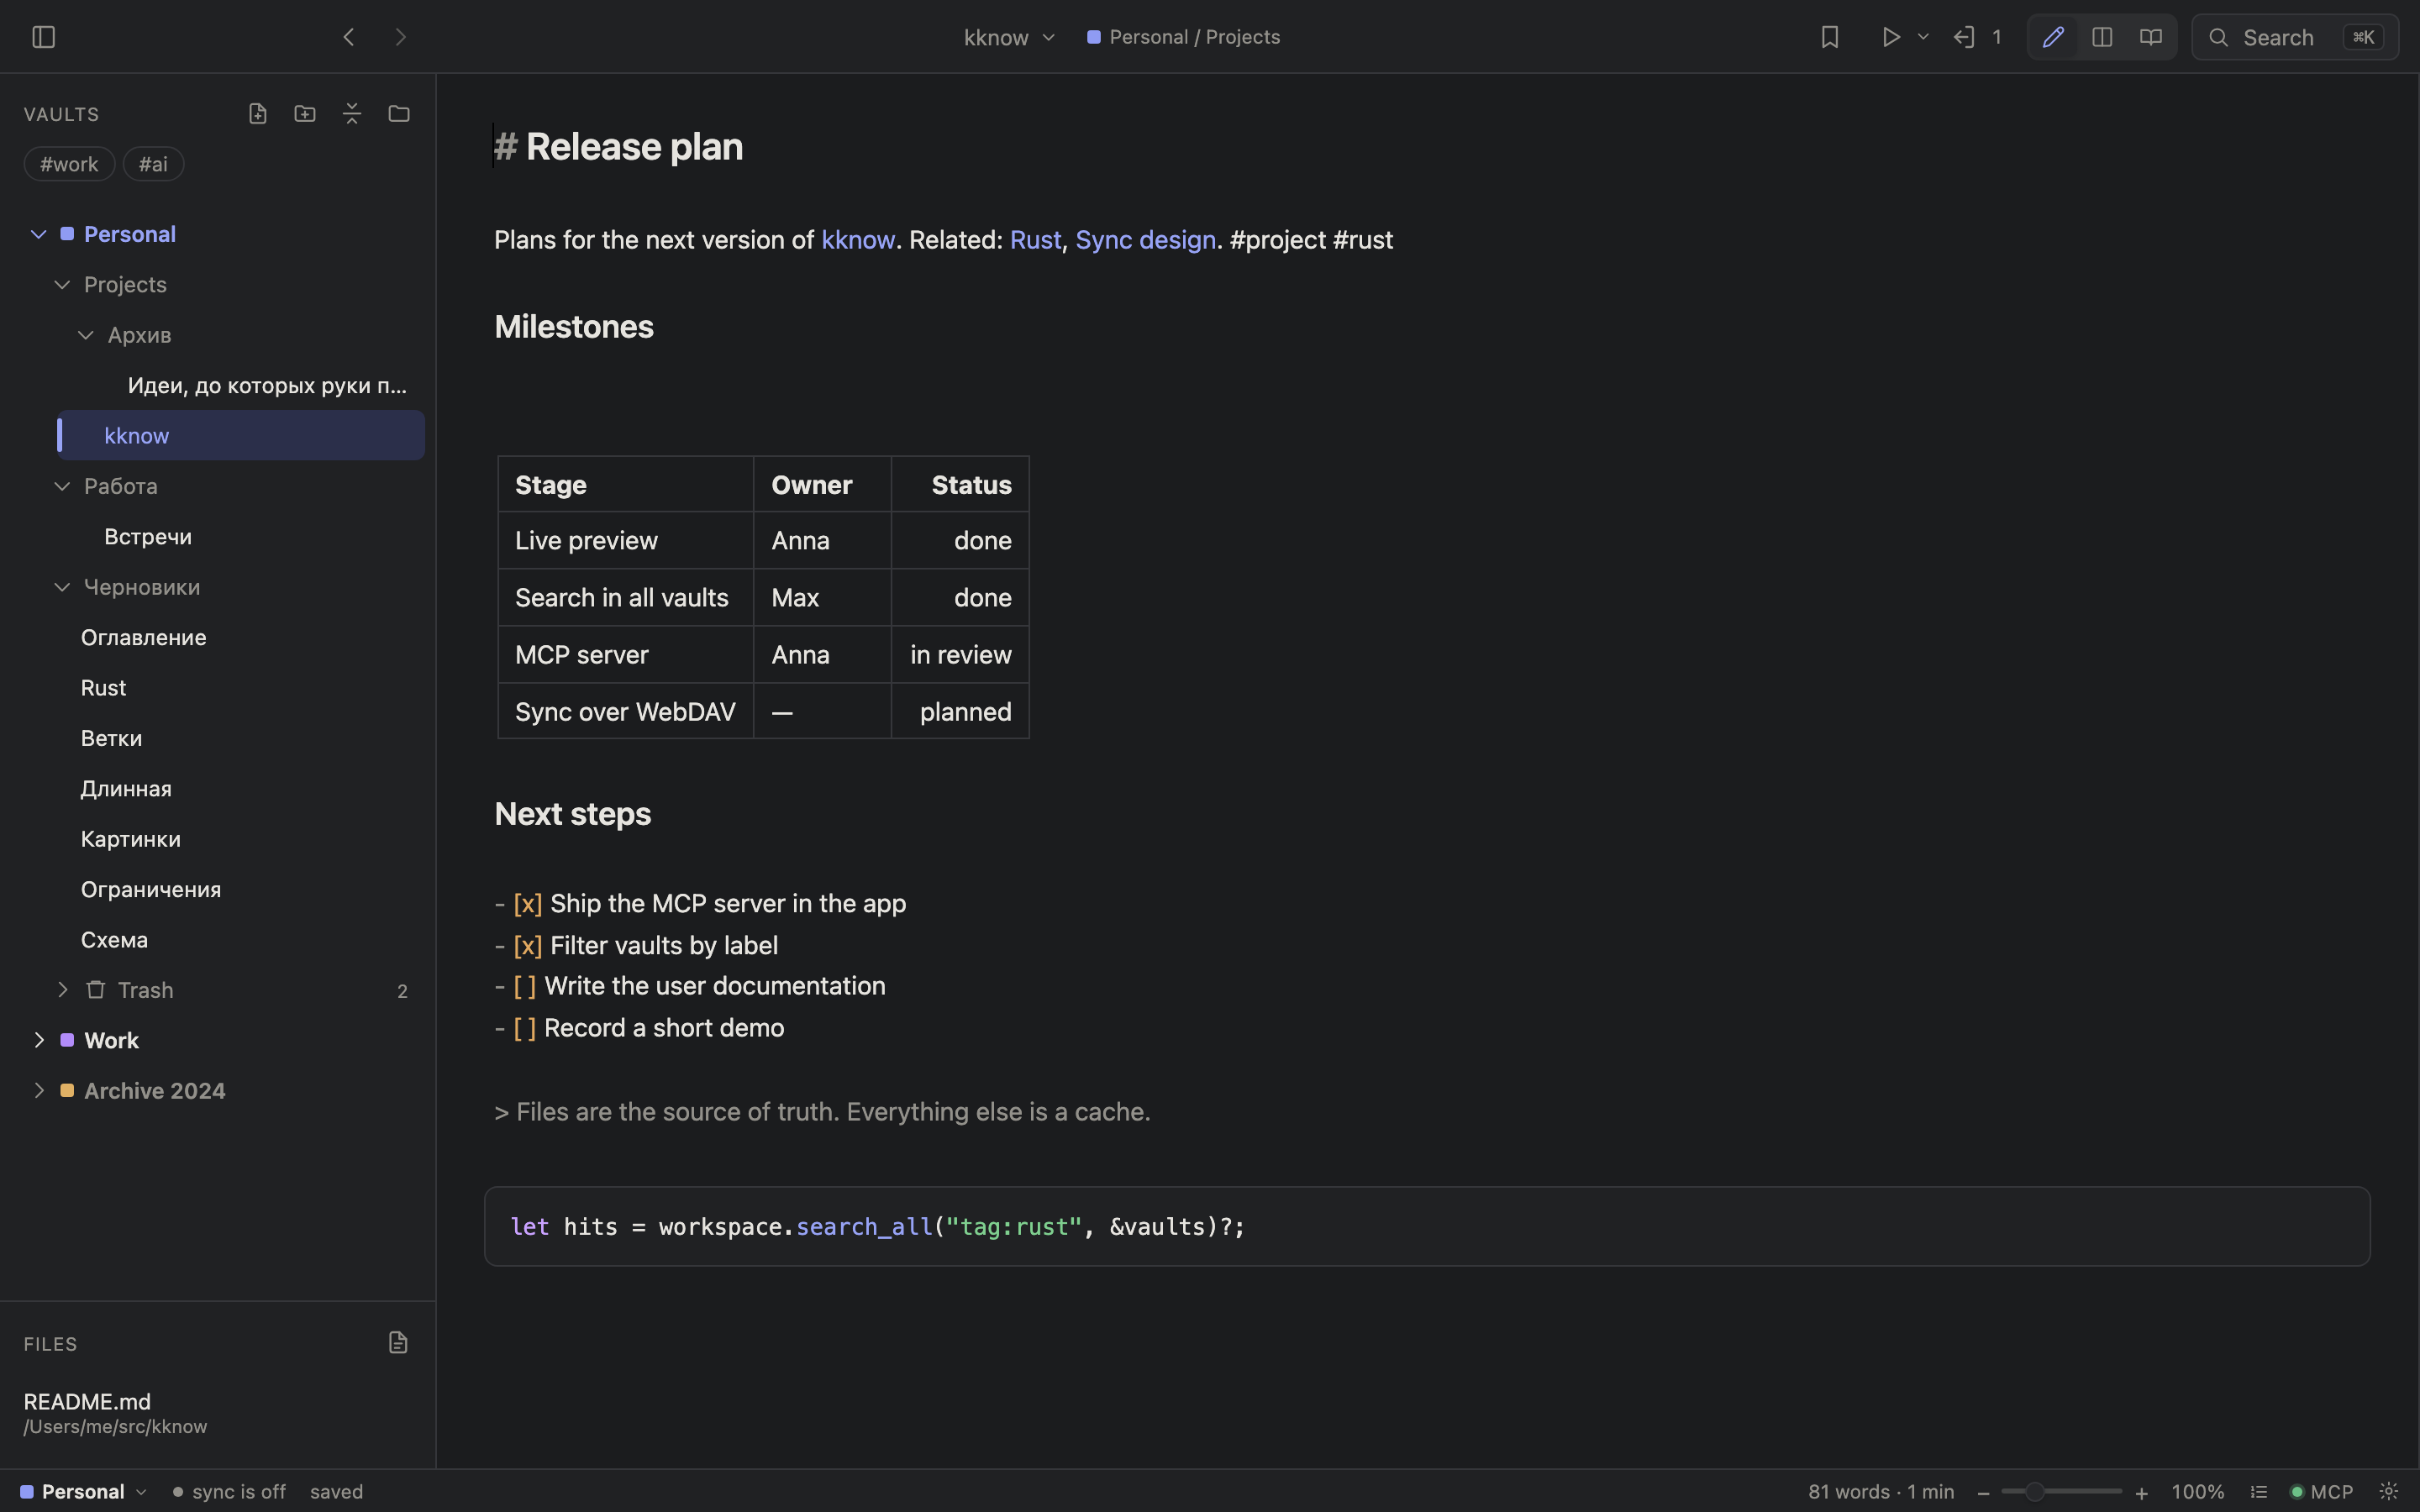Switch to reading view mode

point(2150,37)
